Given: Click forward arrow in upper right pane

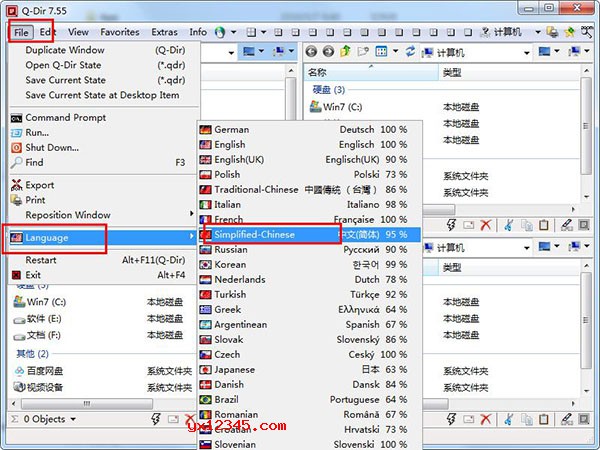Looking at the screenshot, I should pos(328,51).
